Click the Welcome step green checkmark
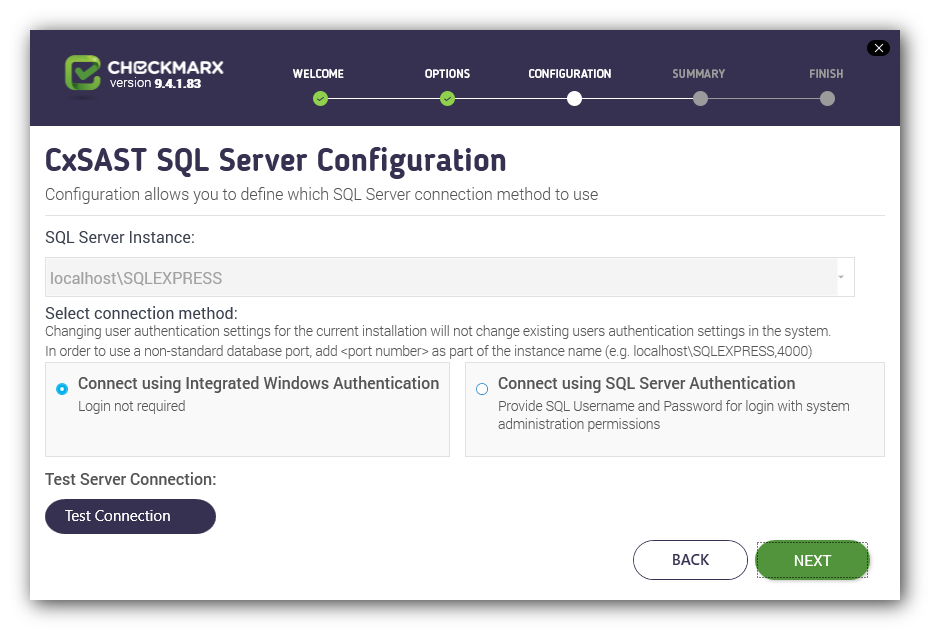Viewport: 930px width, 630px height. 320,98
